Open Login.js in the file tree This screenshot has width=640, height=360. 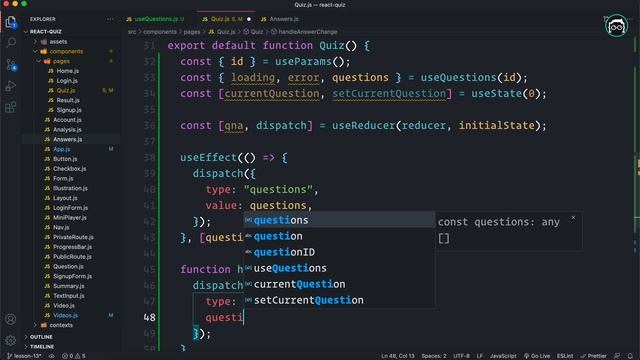67,81
